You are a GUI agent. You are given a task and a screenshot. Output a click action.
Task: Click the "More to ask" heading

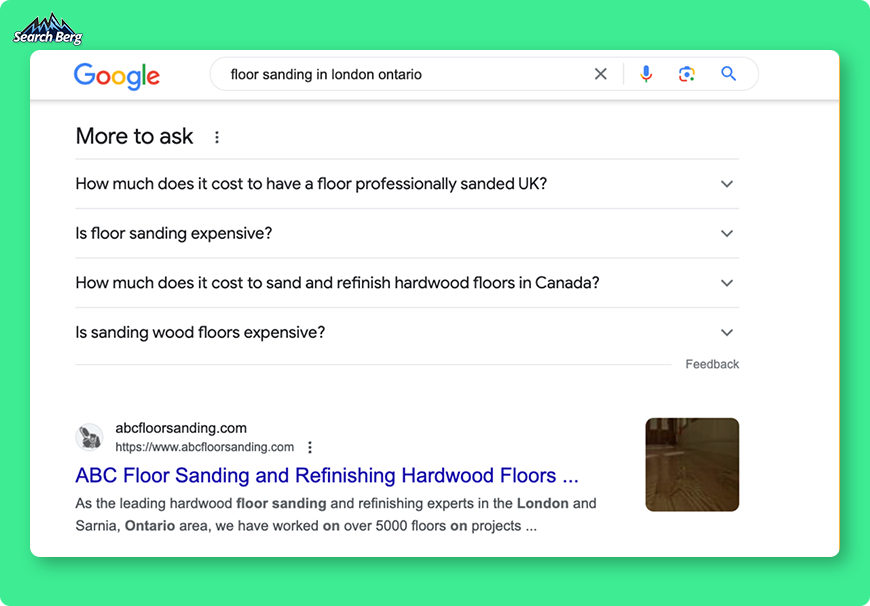(x=134, y=137)
